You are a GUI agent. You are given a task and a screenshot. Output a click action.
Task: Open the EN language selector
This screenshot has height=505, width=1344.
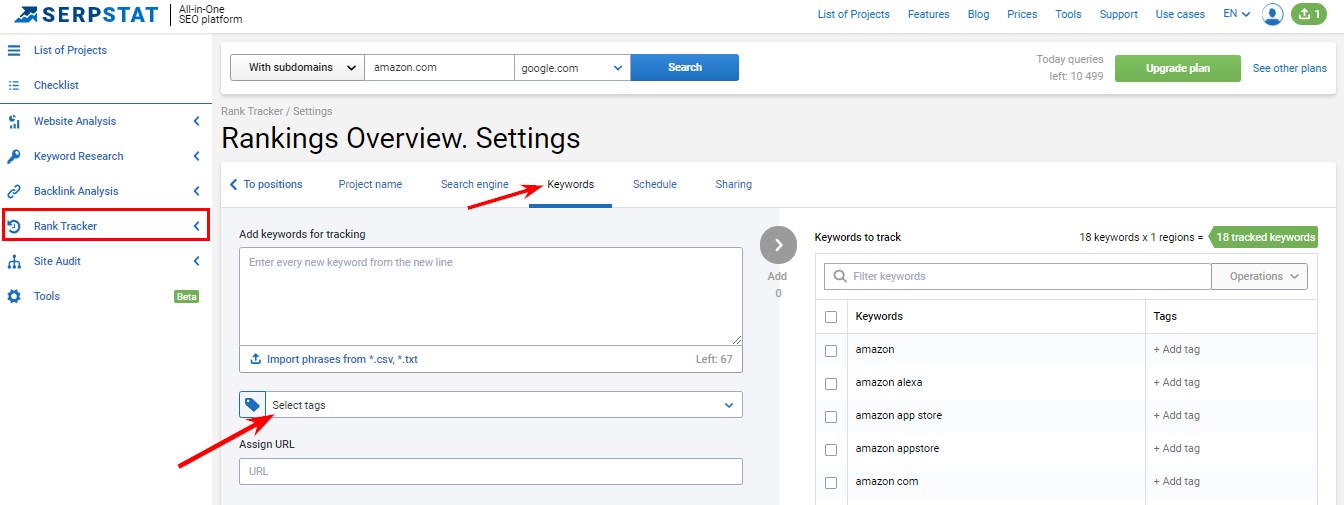[1237, 14]
